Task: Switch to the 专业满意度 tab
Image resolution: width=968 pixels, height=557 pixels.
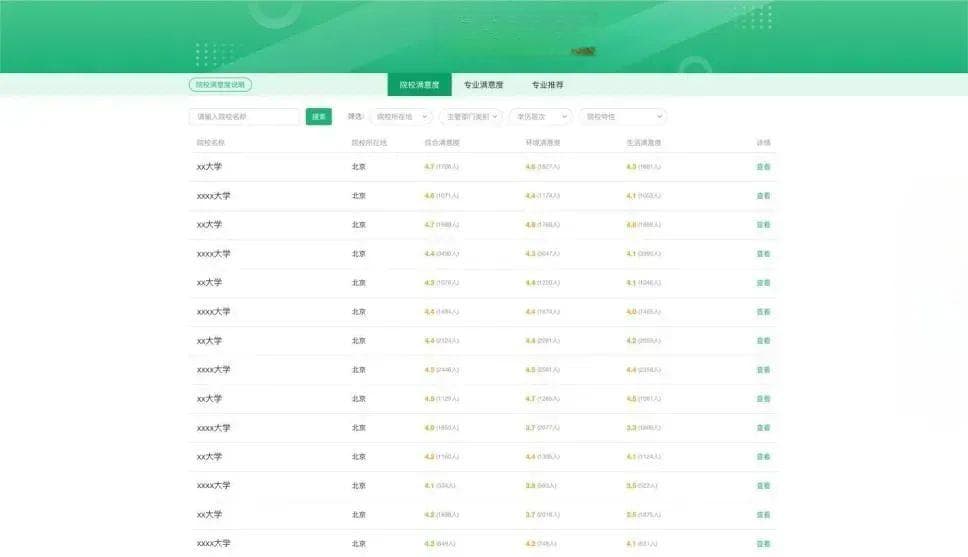Action: pos(483,85)
